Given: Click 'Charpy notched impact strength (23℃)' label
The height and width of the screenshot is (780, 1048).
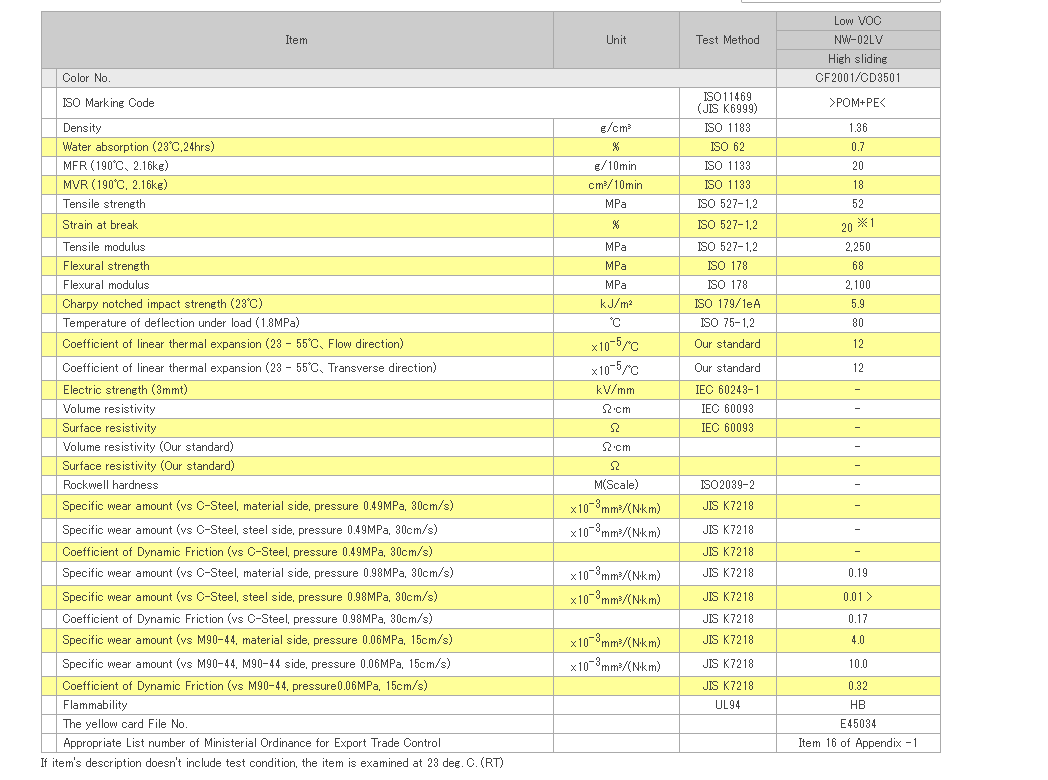Looking at the screenshot, I should point(162,304).
